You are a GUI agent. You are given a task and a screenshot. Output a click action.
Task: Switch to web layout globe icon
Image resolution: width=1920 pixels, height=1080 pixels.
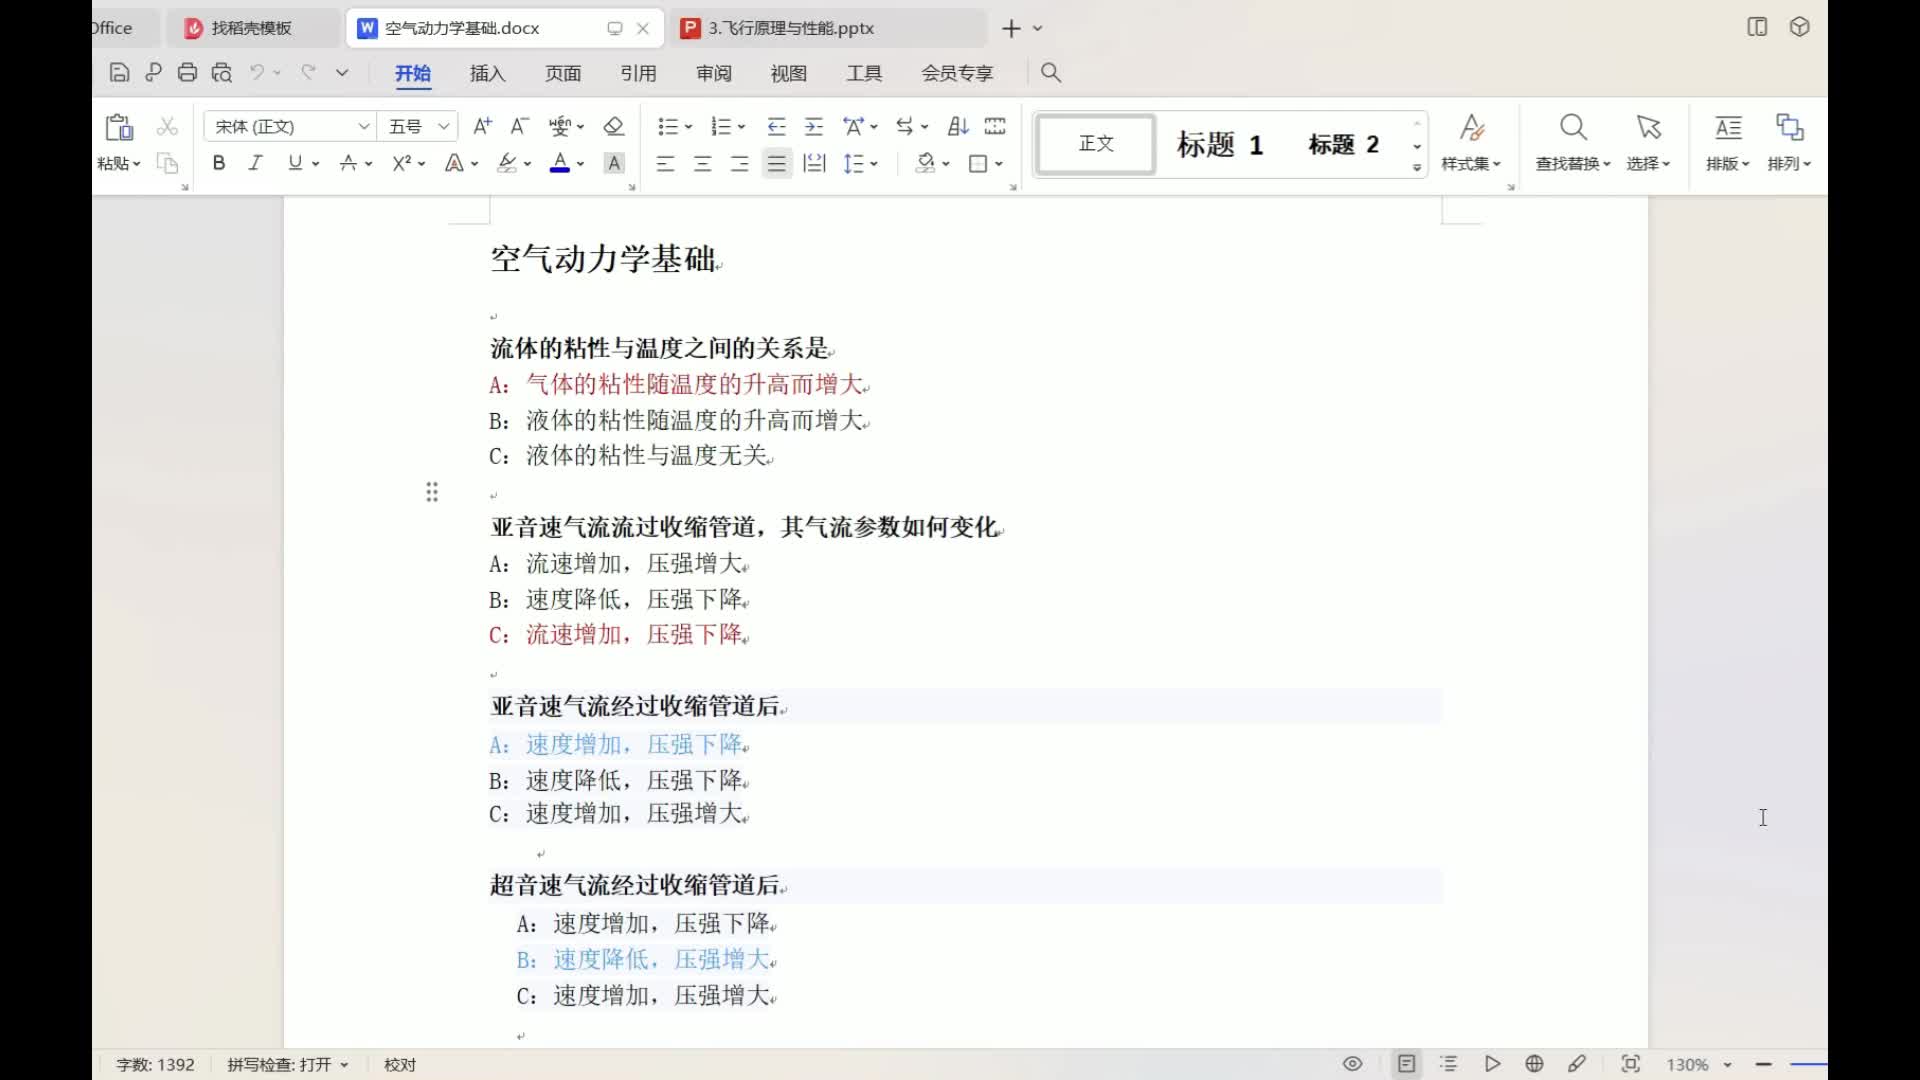click(x=1534, y=1064)
